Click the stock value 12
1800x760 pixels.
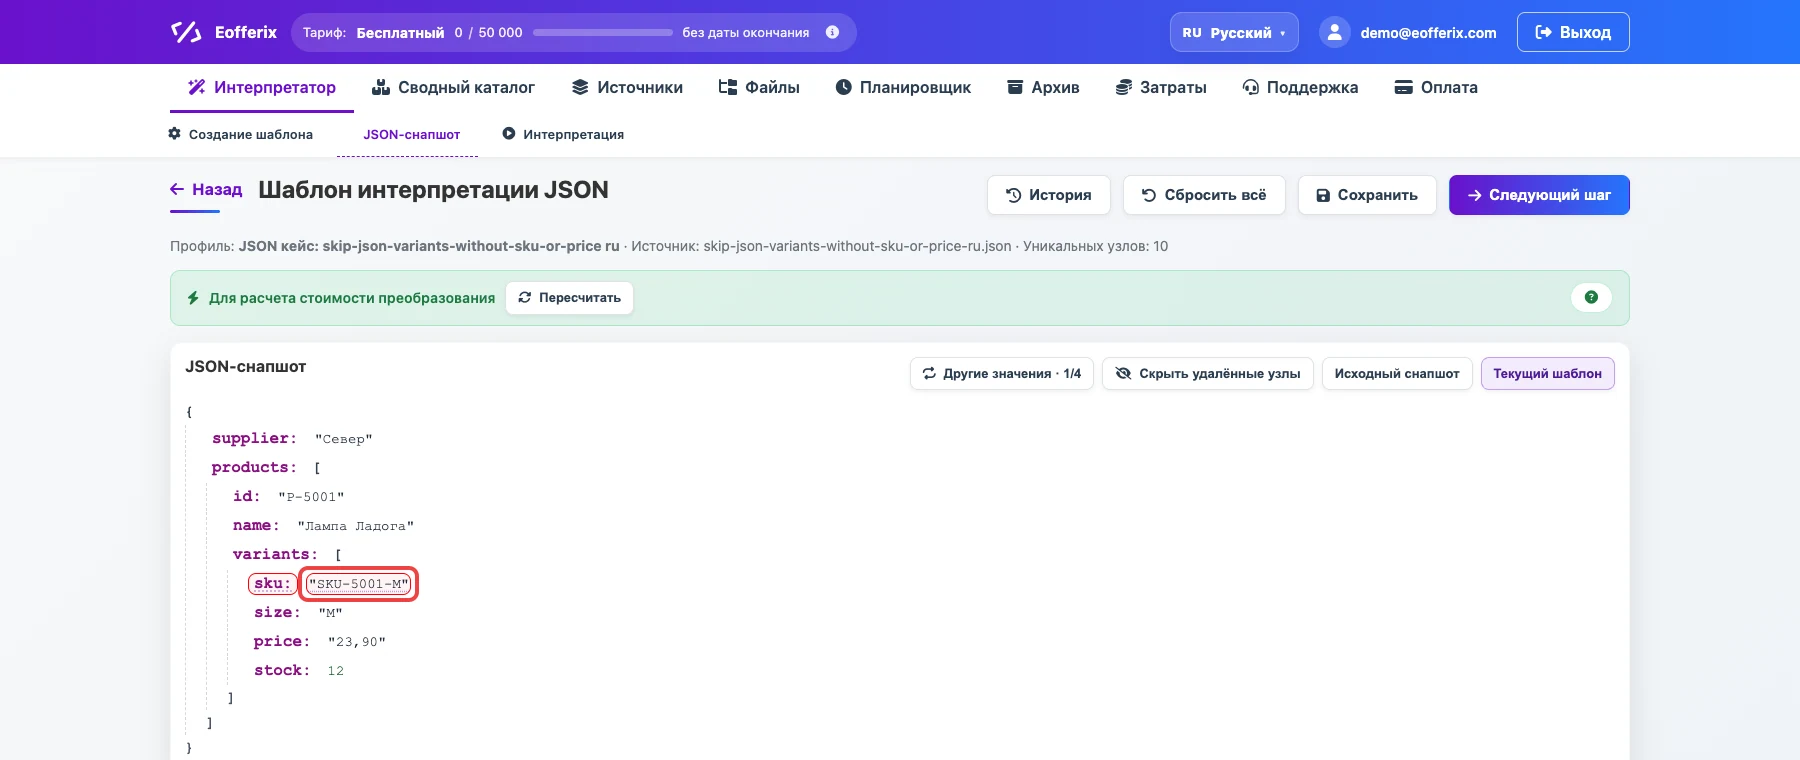coord(336,671)
